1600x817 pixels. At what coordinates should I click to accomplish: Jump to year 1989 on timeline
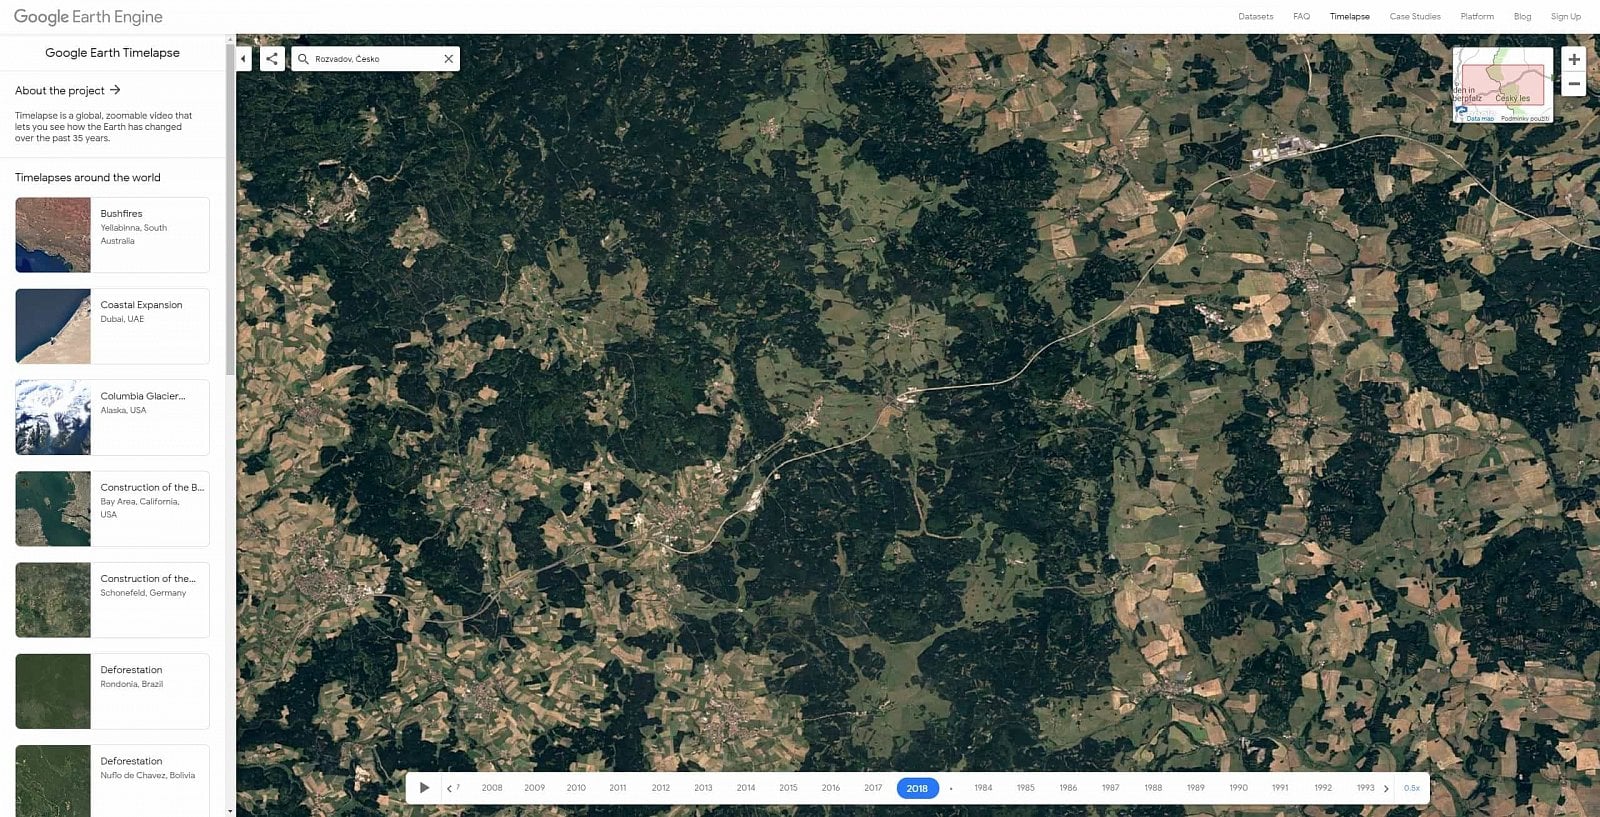[1195, 788]
